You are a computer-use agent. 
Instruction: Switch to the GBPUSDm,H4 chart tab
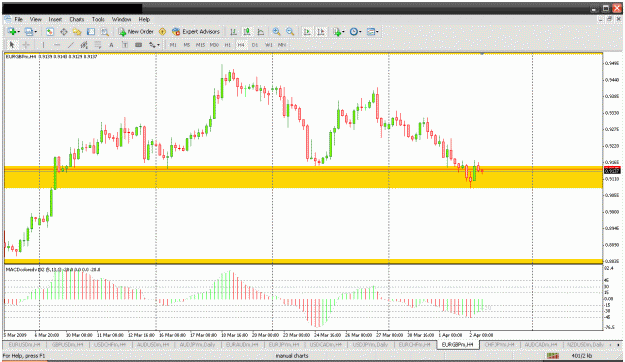pyautogui.click(x=67, y=344)
